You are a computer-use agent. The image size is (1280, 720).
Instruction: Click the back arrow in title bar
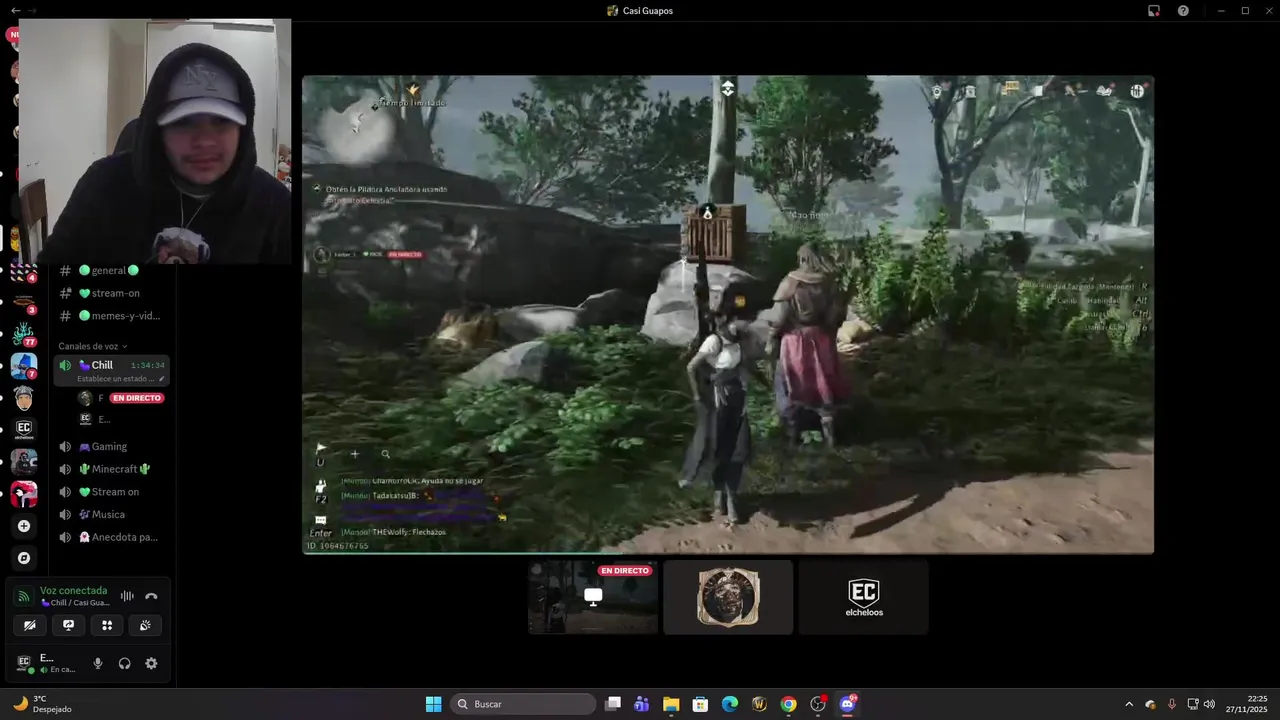click(15, 10)
